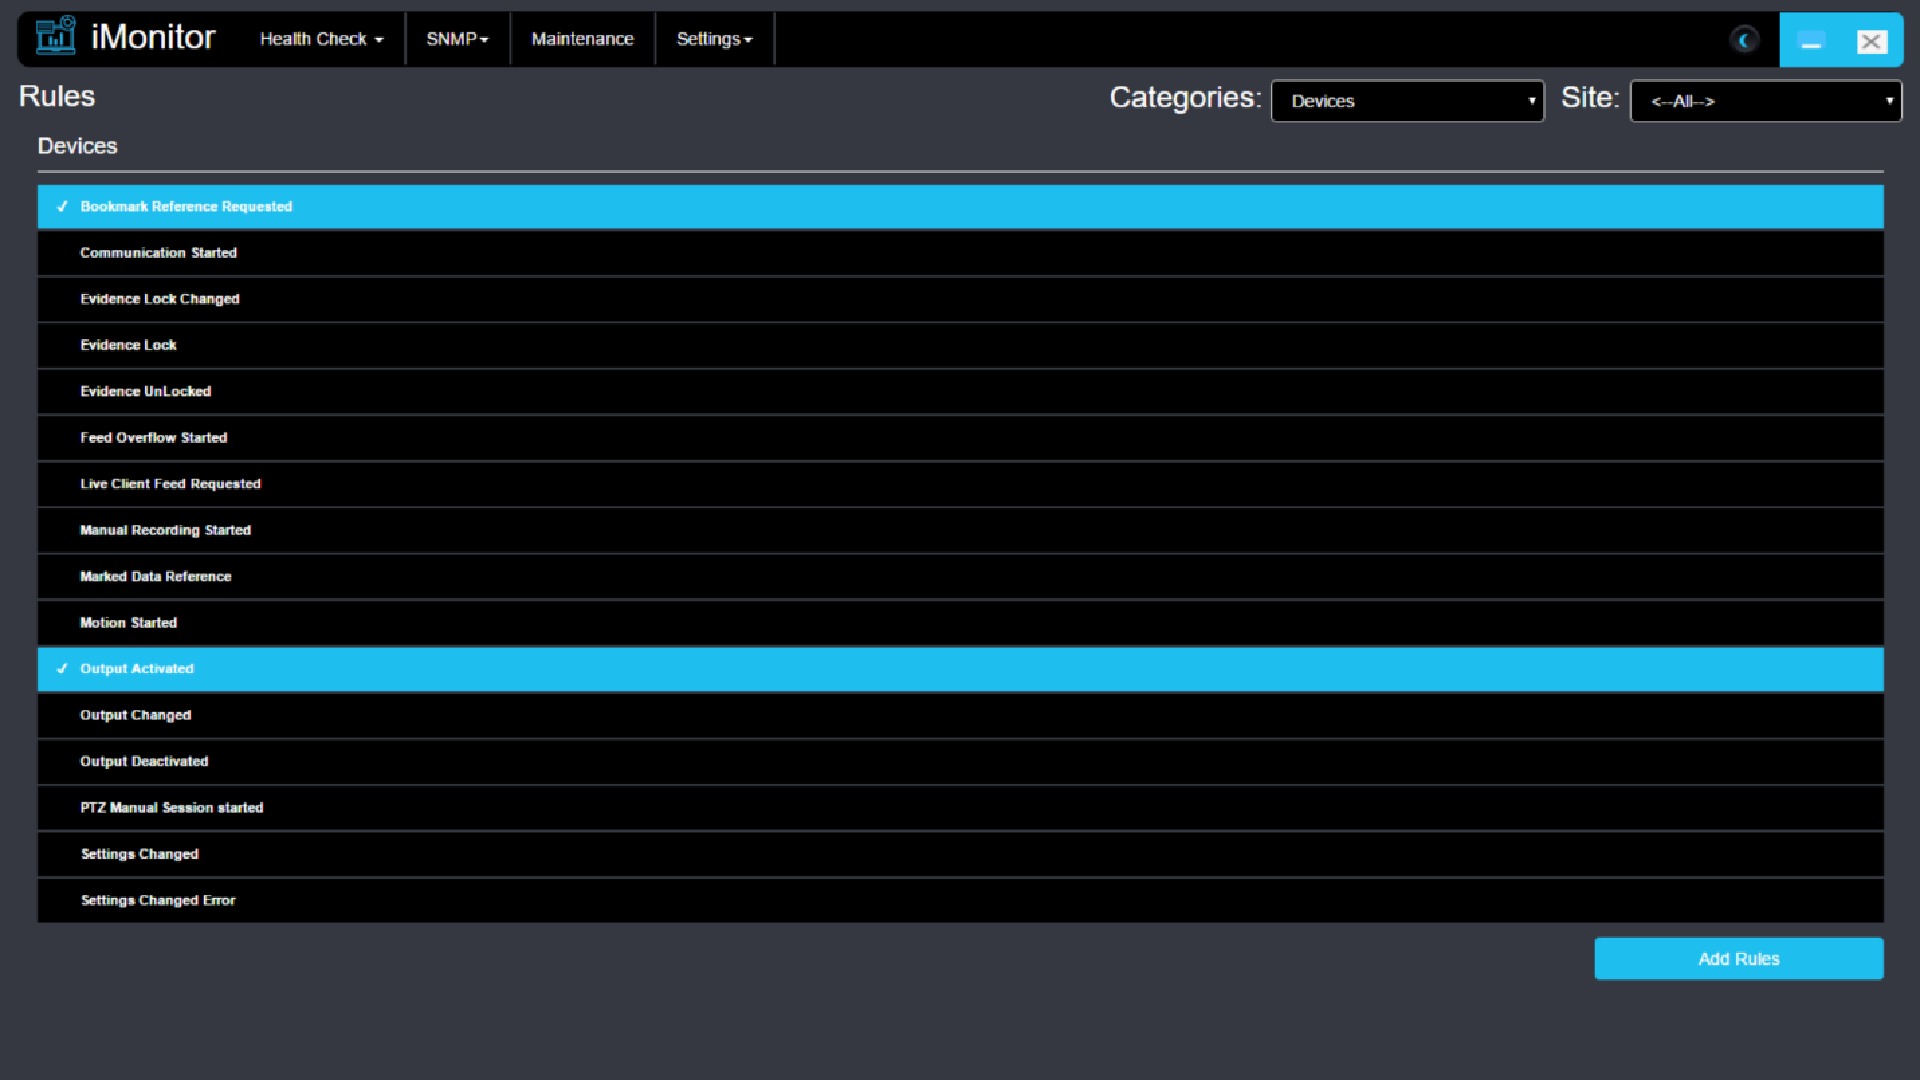The height and width of the screenshot is (1080, 1920).
Task: Deselect the Output Activated rule
Action: [x=960, y=669]
